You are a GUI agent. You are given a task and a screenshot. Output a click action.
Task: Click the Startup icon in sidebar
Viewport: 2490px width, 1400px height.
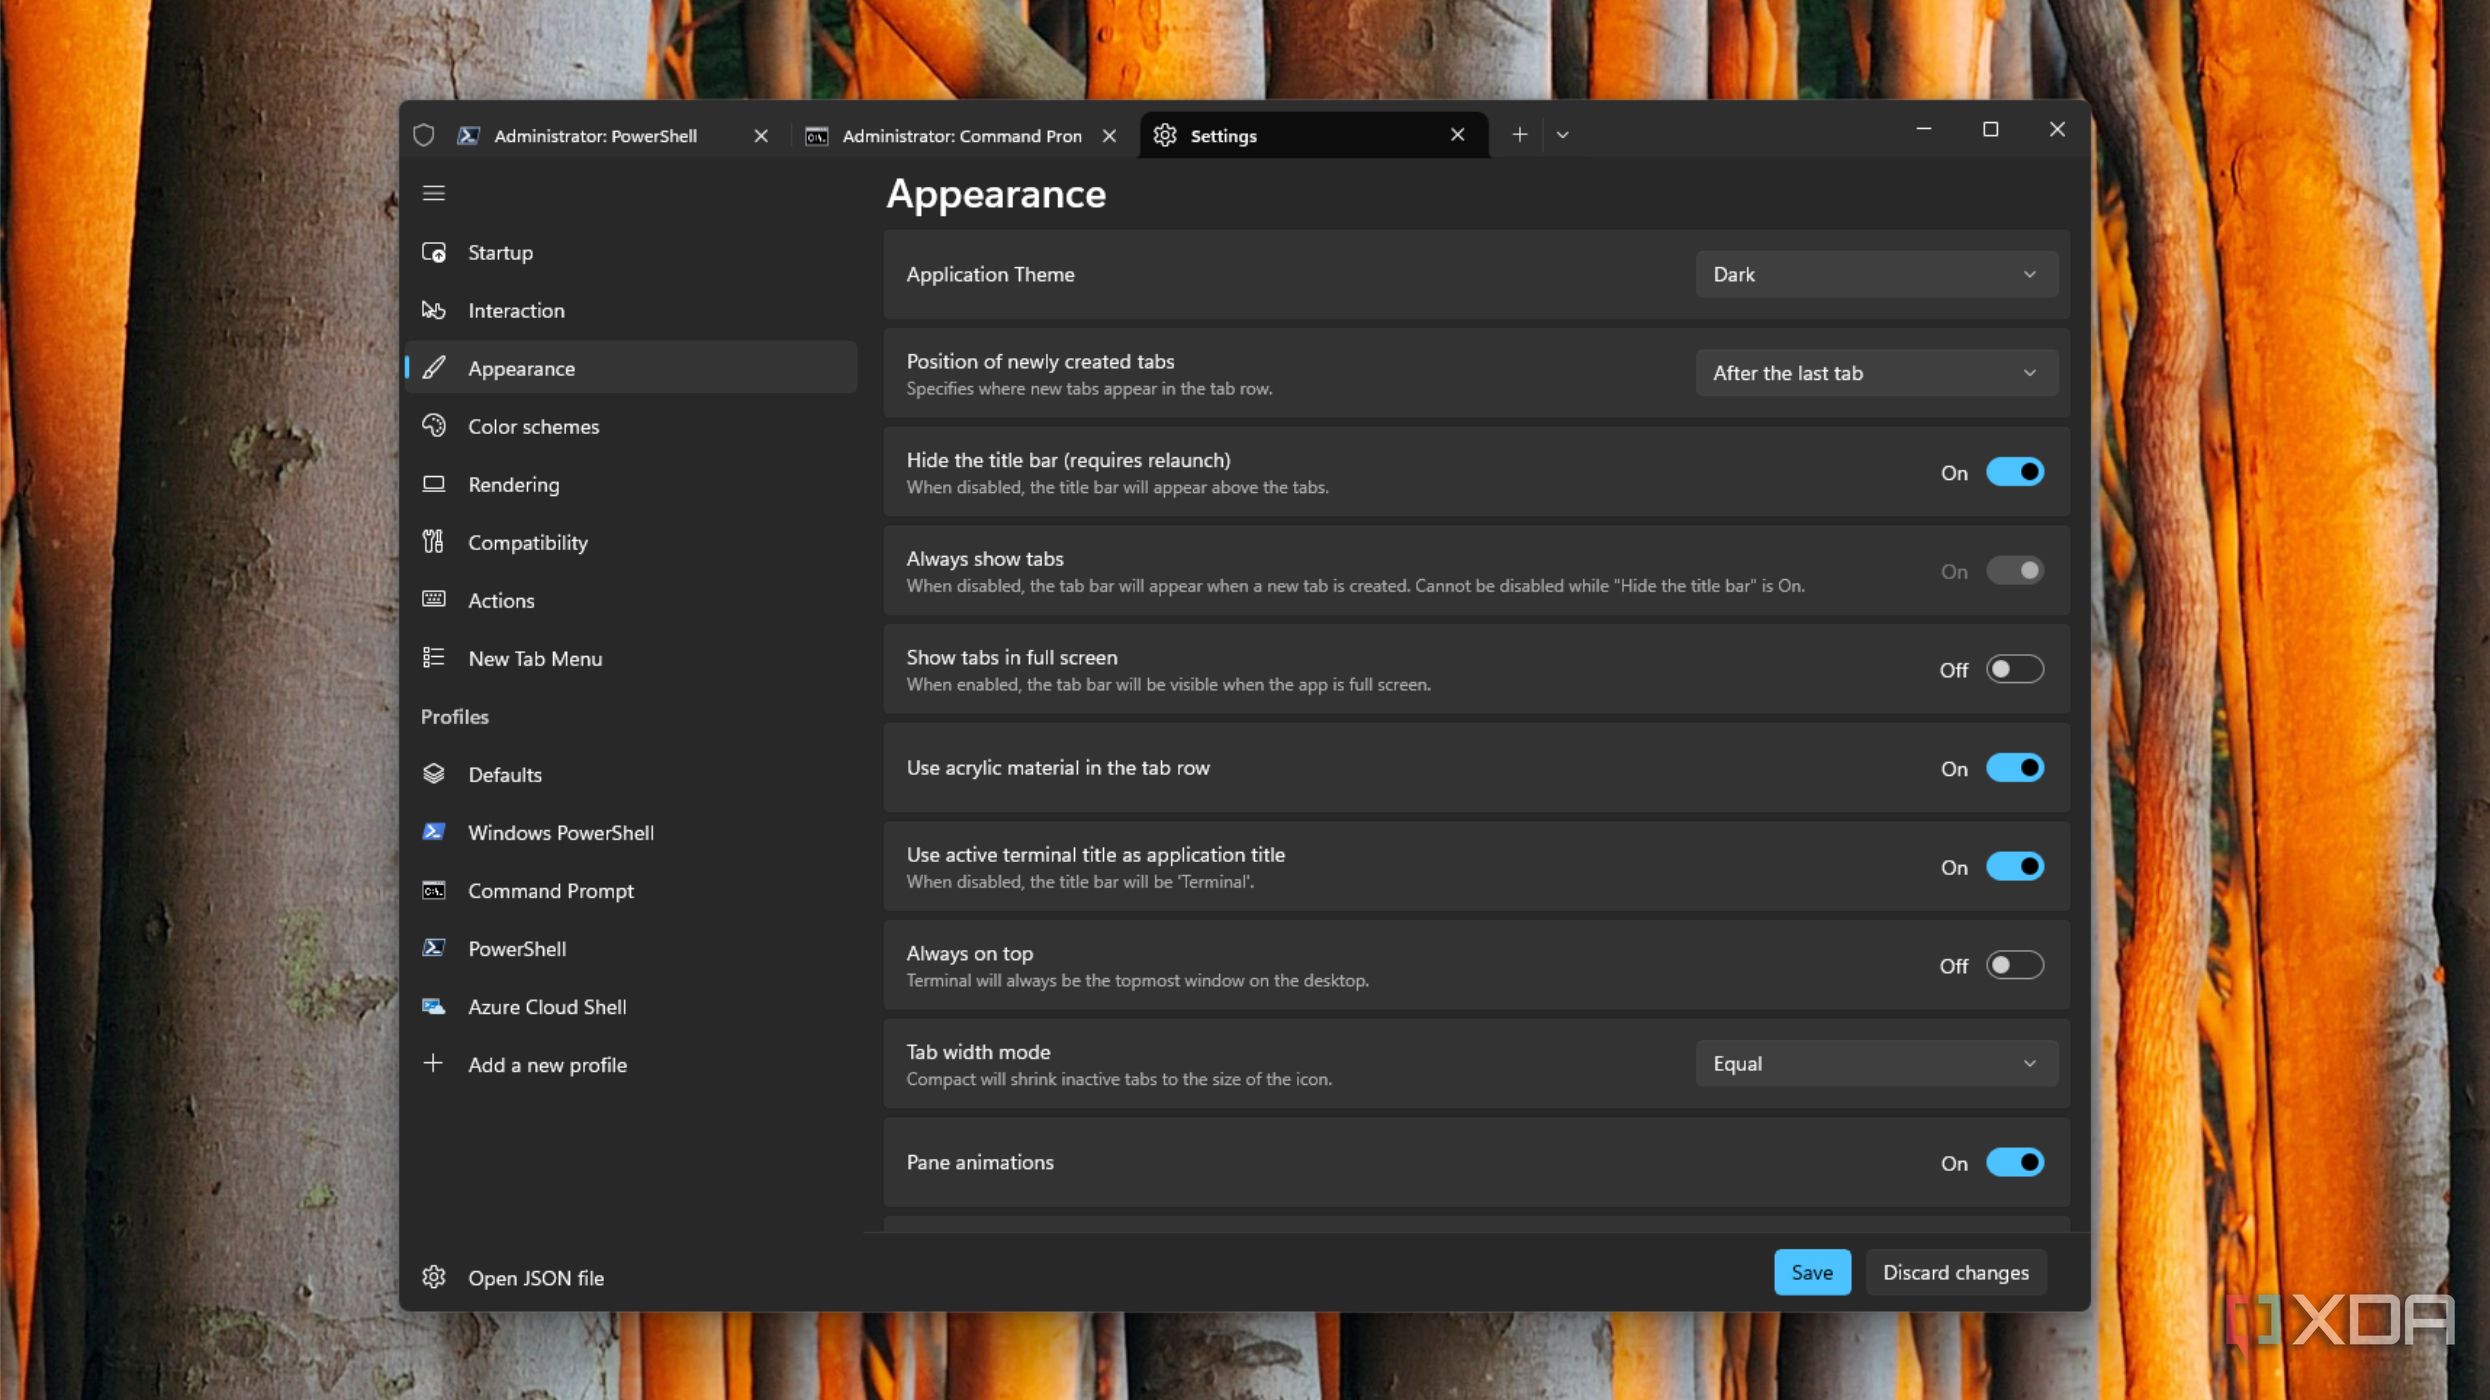click(x=433, y=252)
